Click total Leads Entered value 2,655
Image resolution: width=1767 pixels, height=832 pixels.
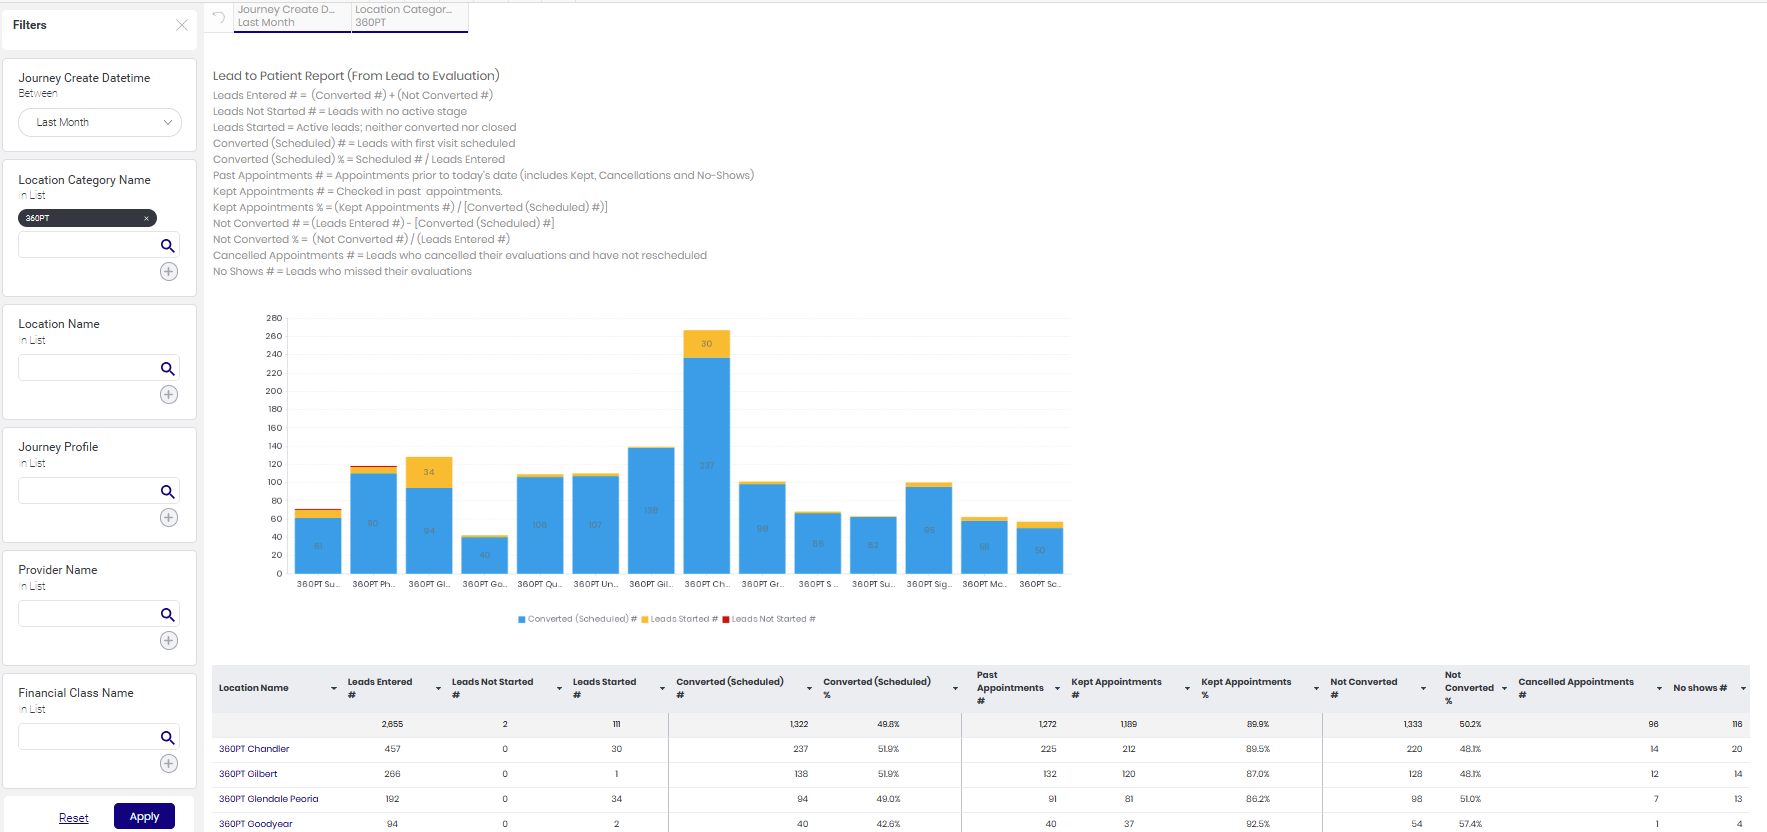[392, 724]
